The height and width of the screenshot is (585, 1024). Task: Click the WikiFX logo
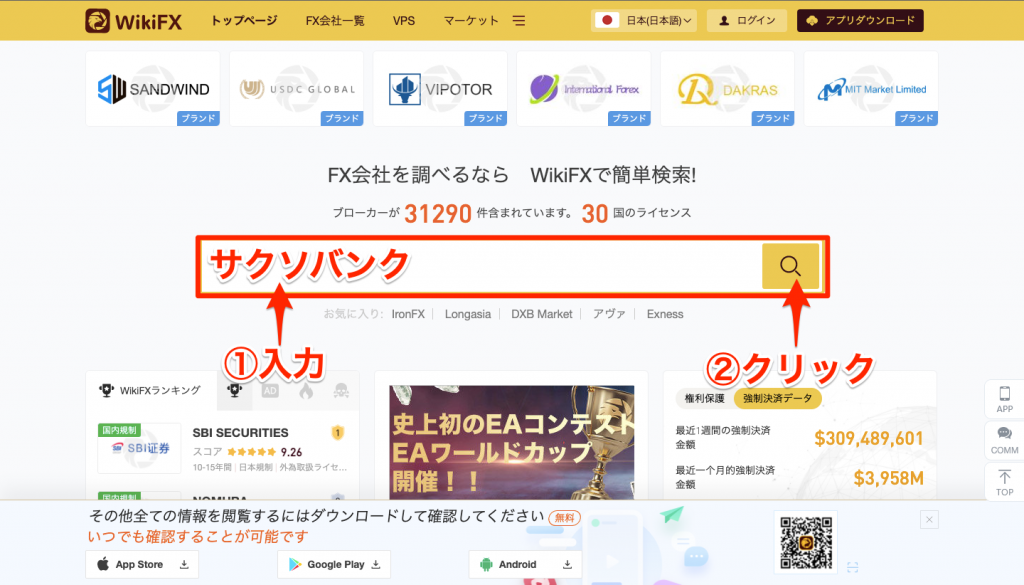[133, 21]
